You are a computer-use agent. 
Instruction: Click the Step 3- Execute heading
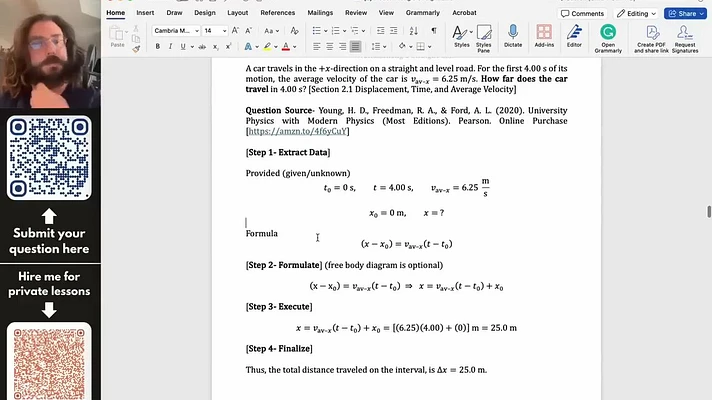[279, 307]
